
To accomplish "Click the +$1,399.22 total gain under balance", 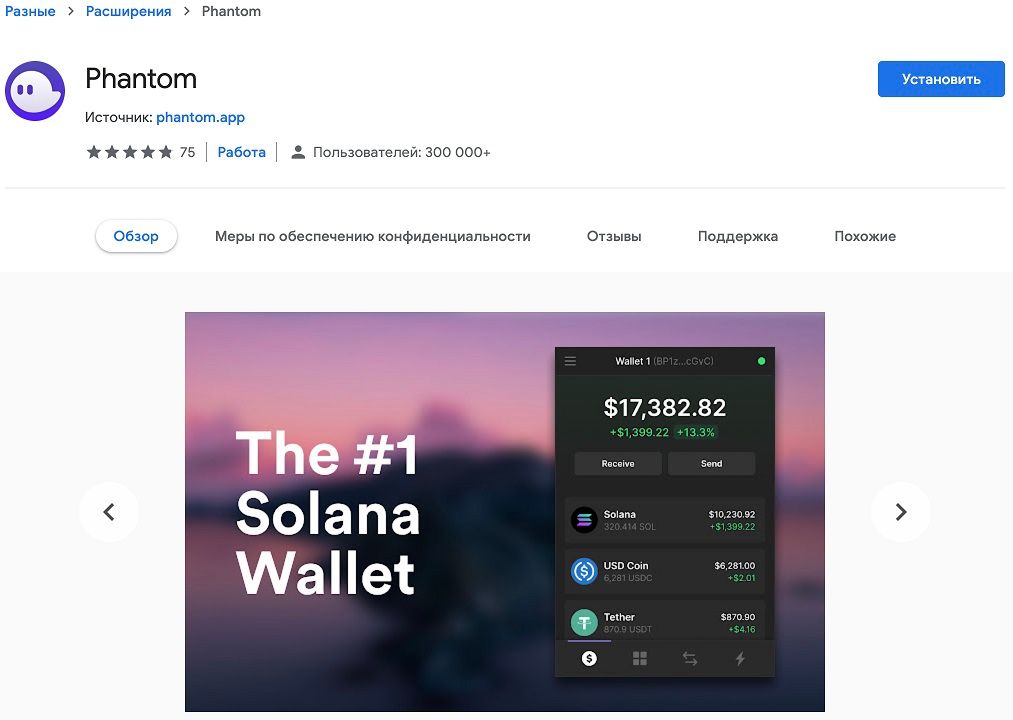I will coord(640,432).
